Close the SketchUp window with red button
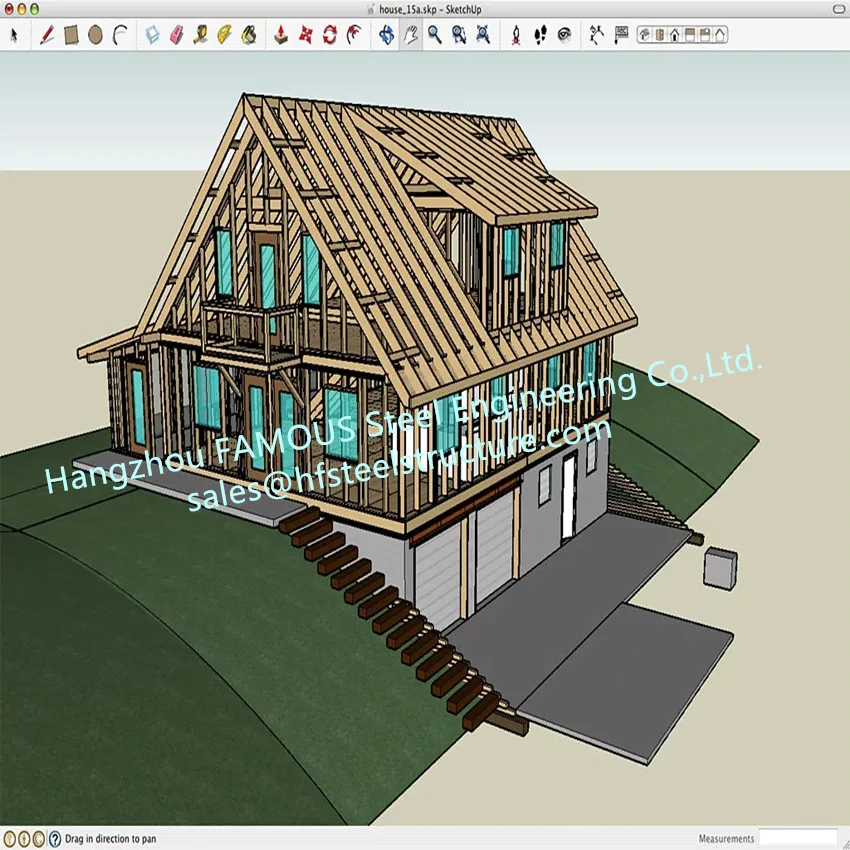Screen dimensions: 850x850 click(x=9, y=9)
